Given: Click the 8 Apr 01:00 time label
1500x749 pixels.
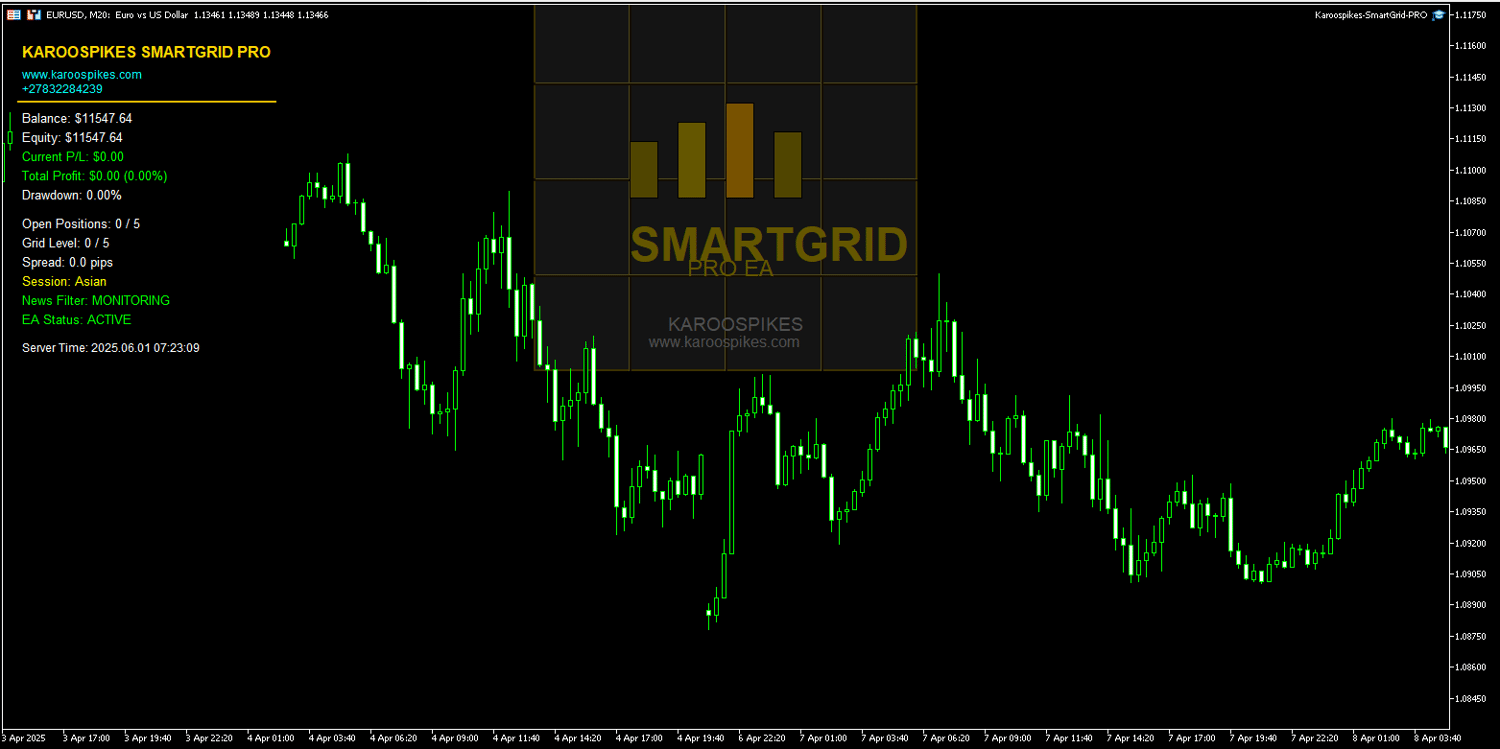Looking at the screenshot, I should [1377, 738].
